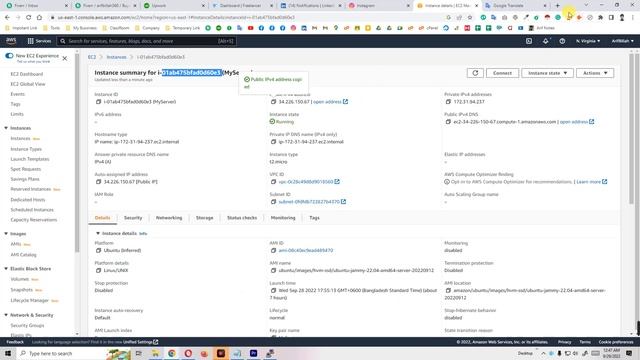
Task: Copy the Instance ID with the copy icon
Action: 98,102
